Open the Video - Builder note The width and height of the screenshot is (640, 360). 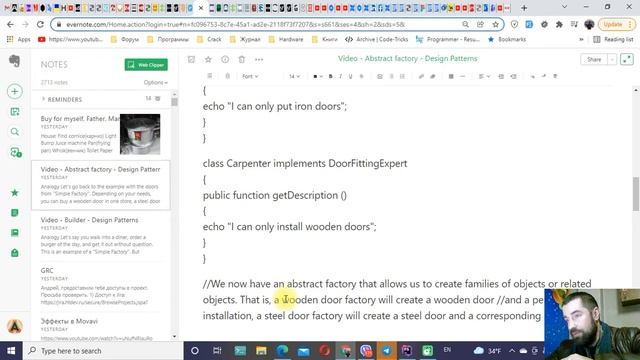(x=100, y=236)
